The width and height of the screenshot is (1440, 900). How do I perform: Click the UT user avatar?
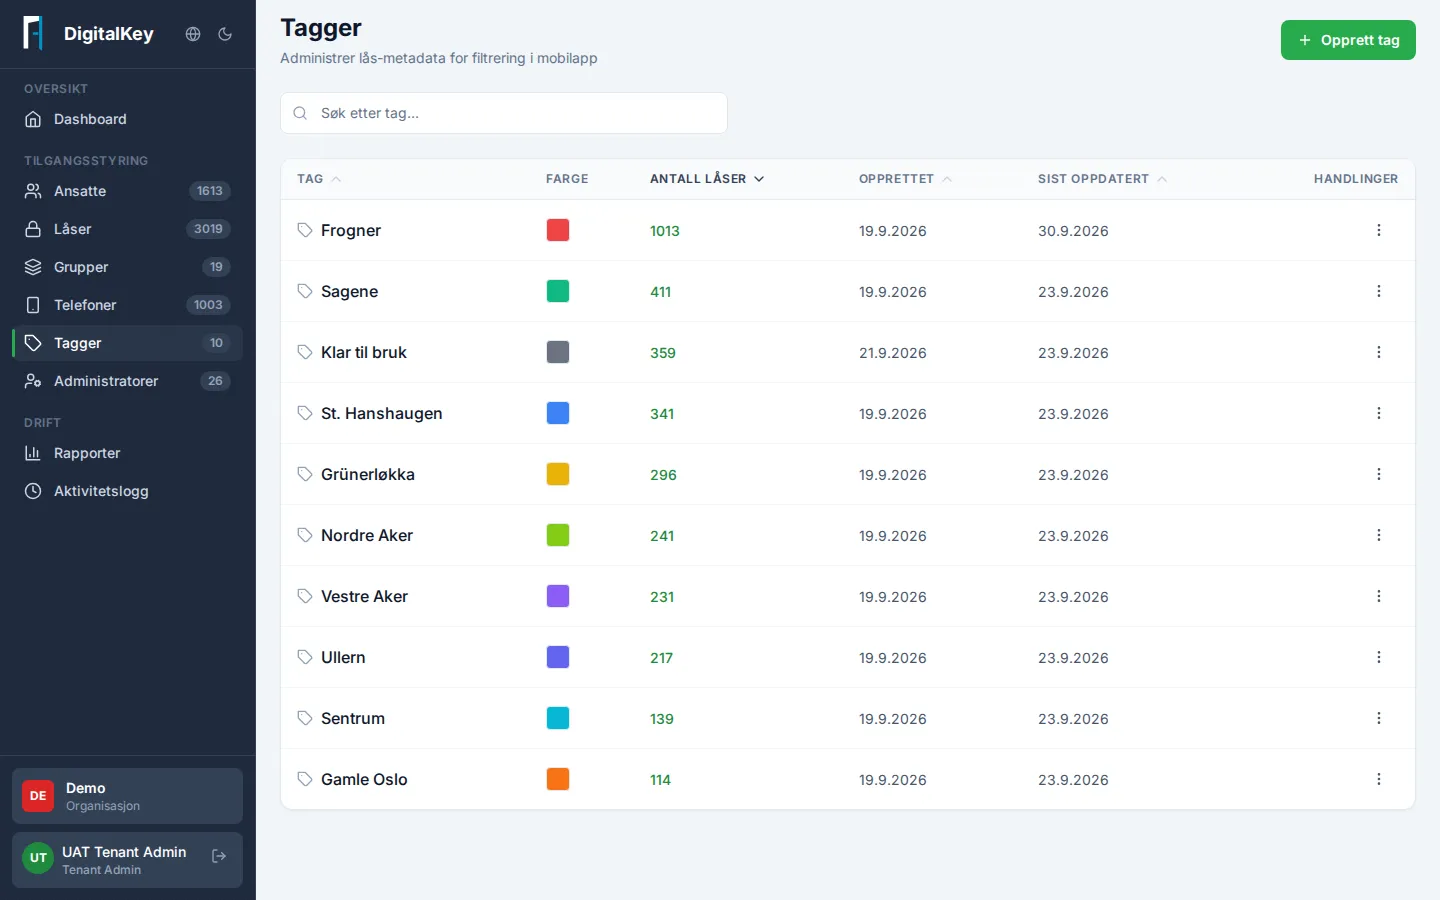tap(38, 858)
